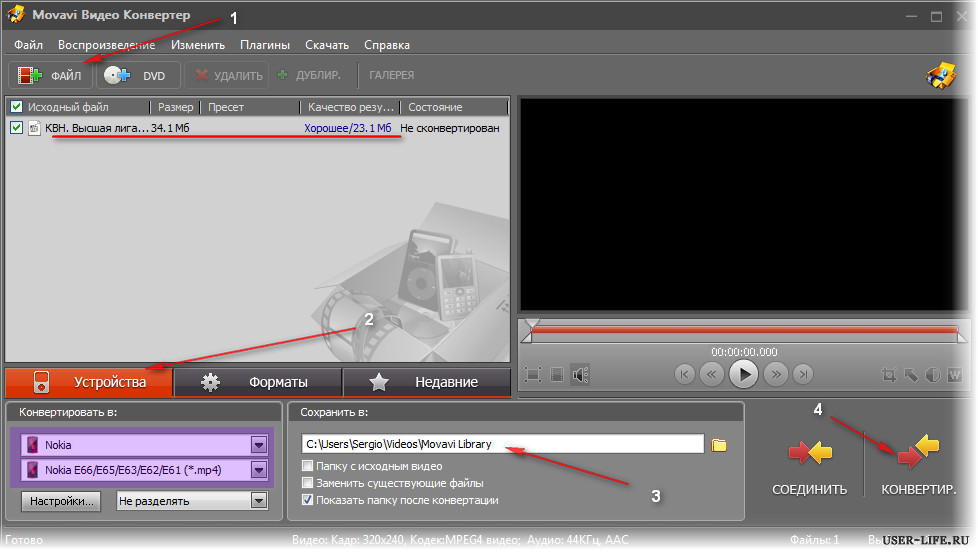Viewport: 978px width, 553px height.
Task: Expand the Nokia device brand dropdown
Action: click(x=259, y=444)
